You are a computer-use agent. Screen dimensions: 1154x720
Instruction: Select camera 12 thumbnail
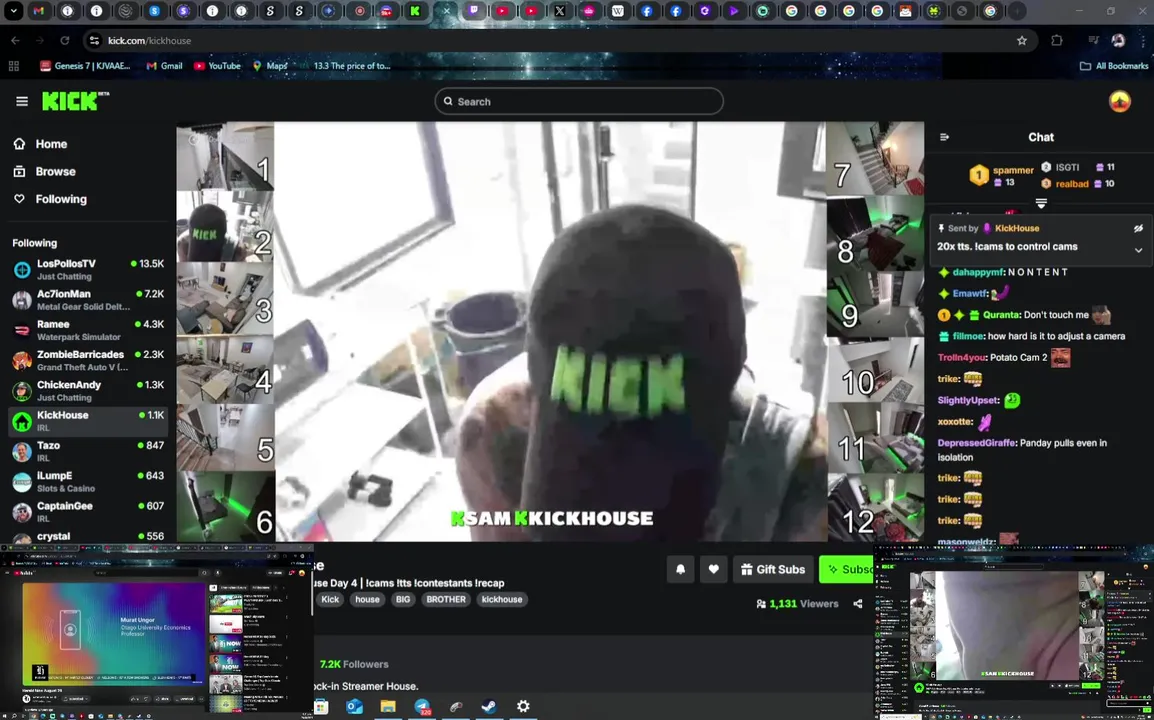point(875,507)
